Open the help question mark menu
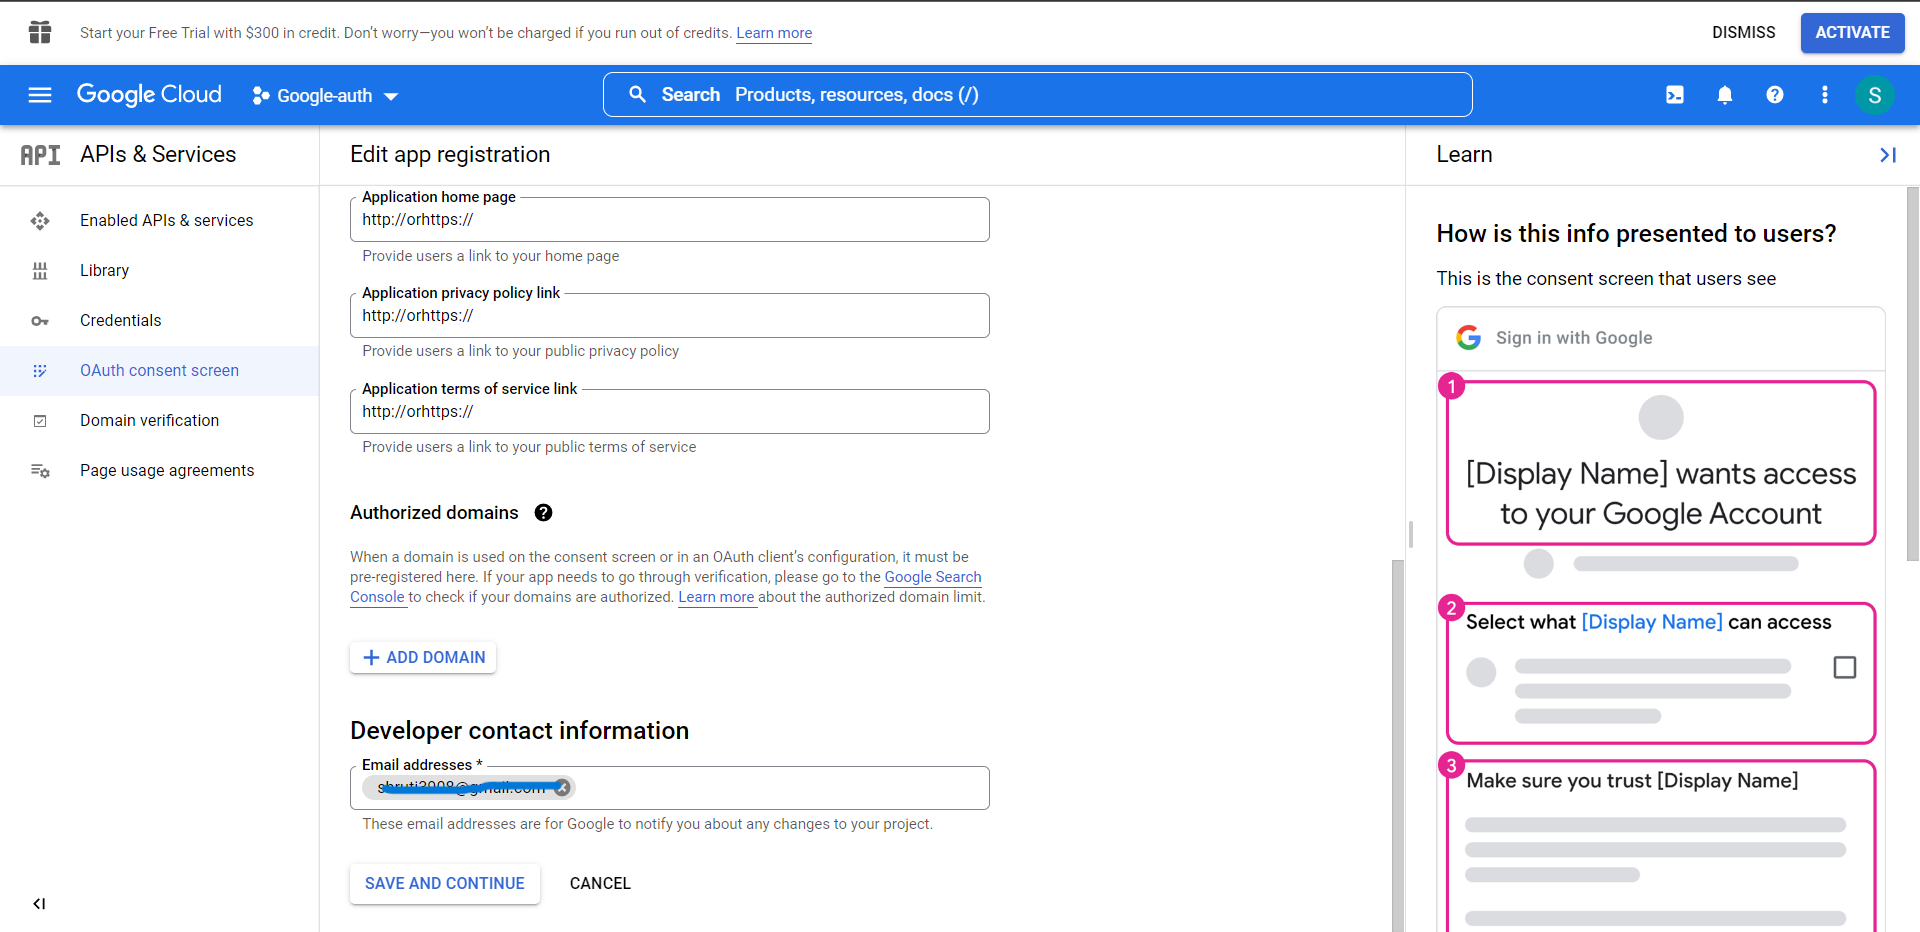 [x=1774, y=95]
